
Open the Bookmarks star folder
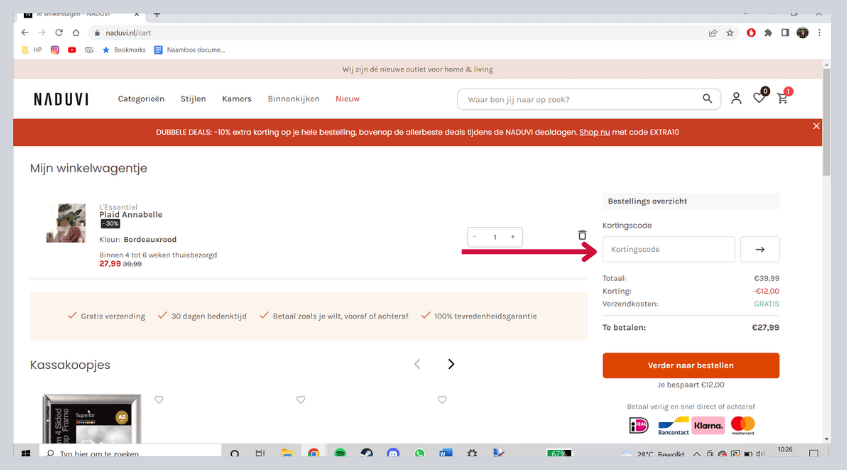pos(124,50)
